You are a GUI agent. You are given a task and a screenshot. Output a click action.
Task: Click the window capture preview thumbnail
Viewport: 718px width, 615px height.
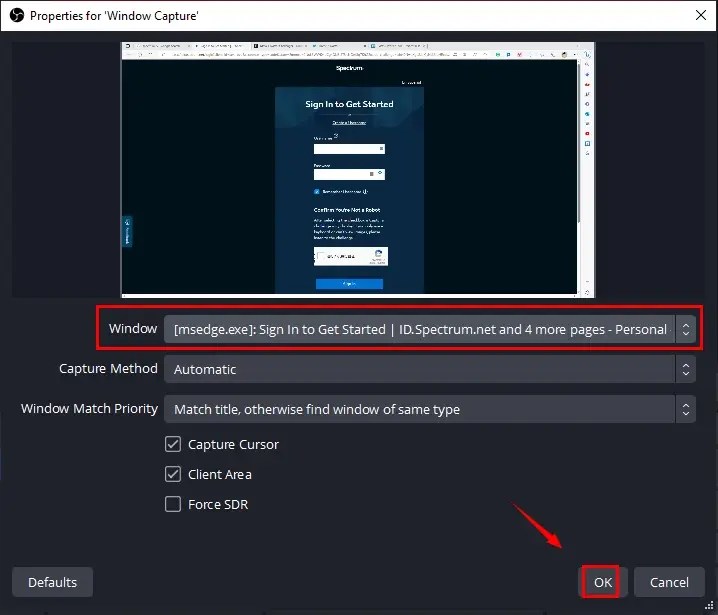tap(358, 170)
